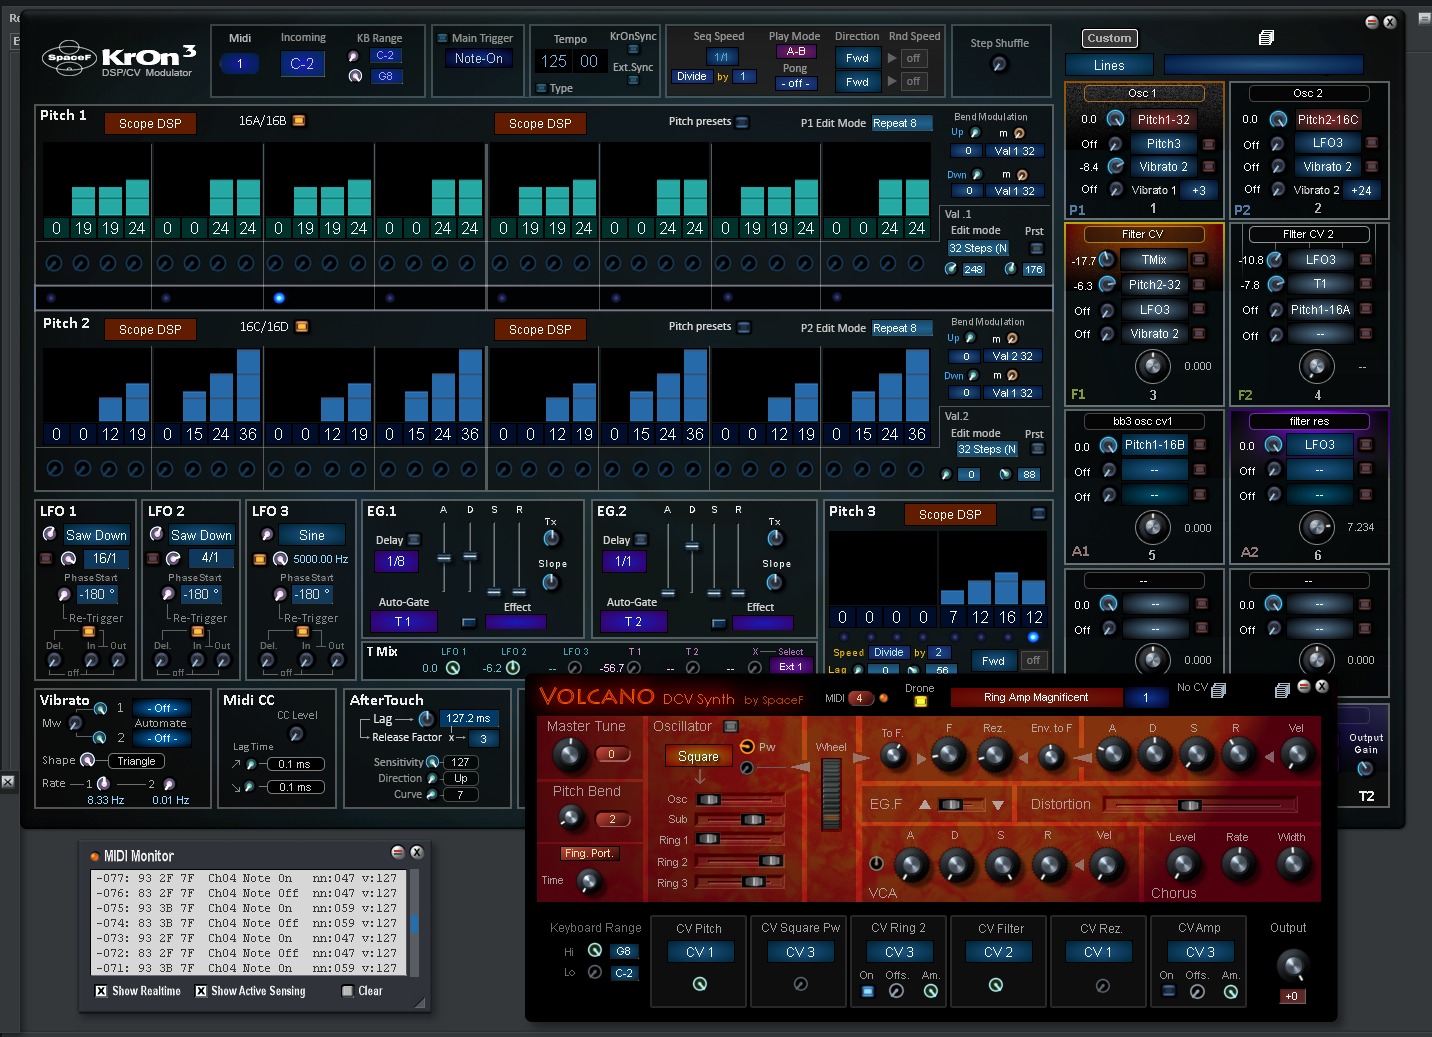Click the Filter CV TMix source button
The image size is (1432, 1037).
(x=1154, y=260)
